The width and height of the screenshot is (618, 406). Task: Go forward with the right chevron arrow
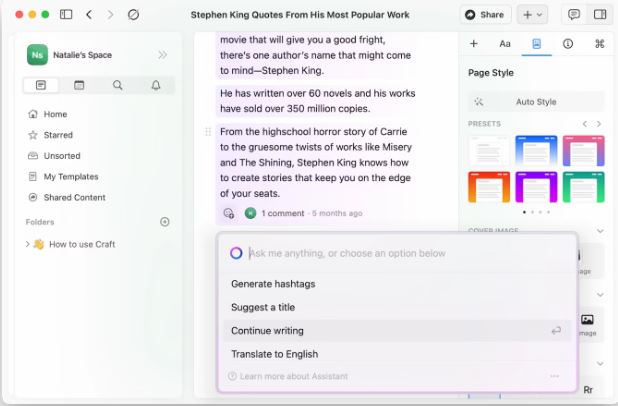[x=110, y=15]
